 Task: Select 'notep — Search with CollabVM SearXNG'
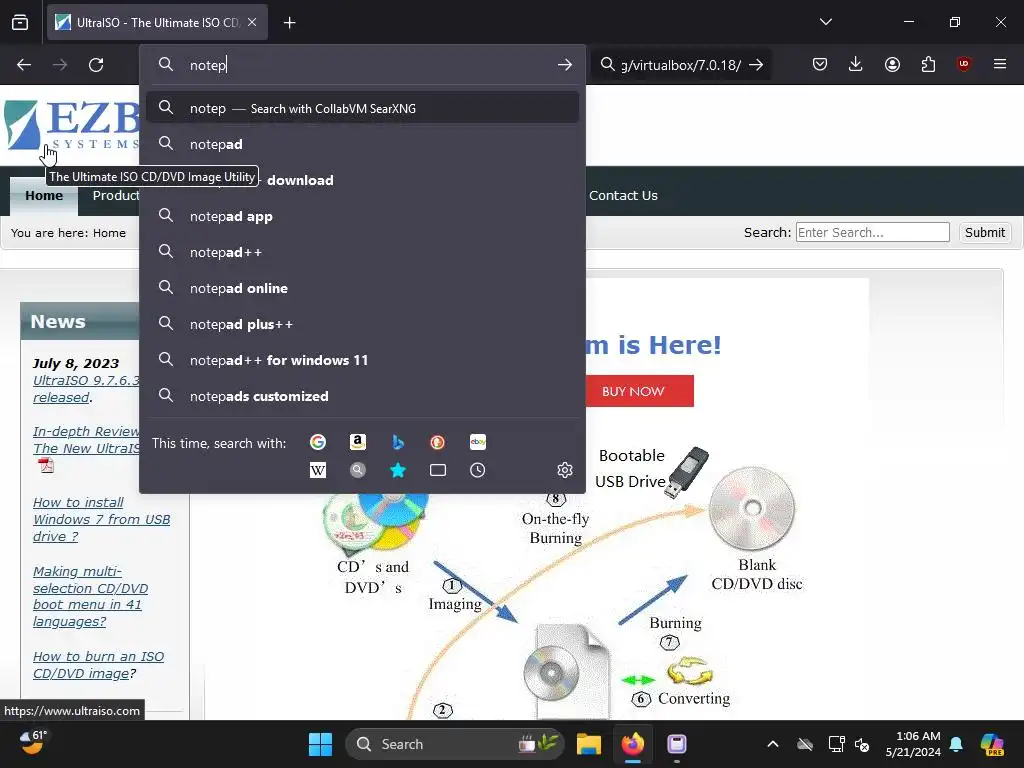point(362,108)
